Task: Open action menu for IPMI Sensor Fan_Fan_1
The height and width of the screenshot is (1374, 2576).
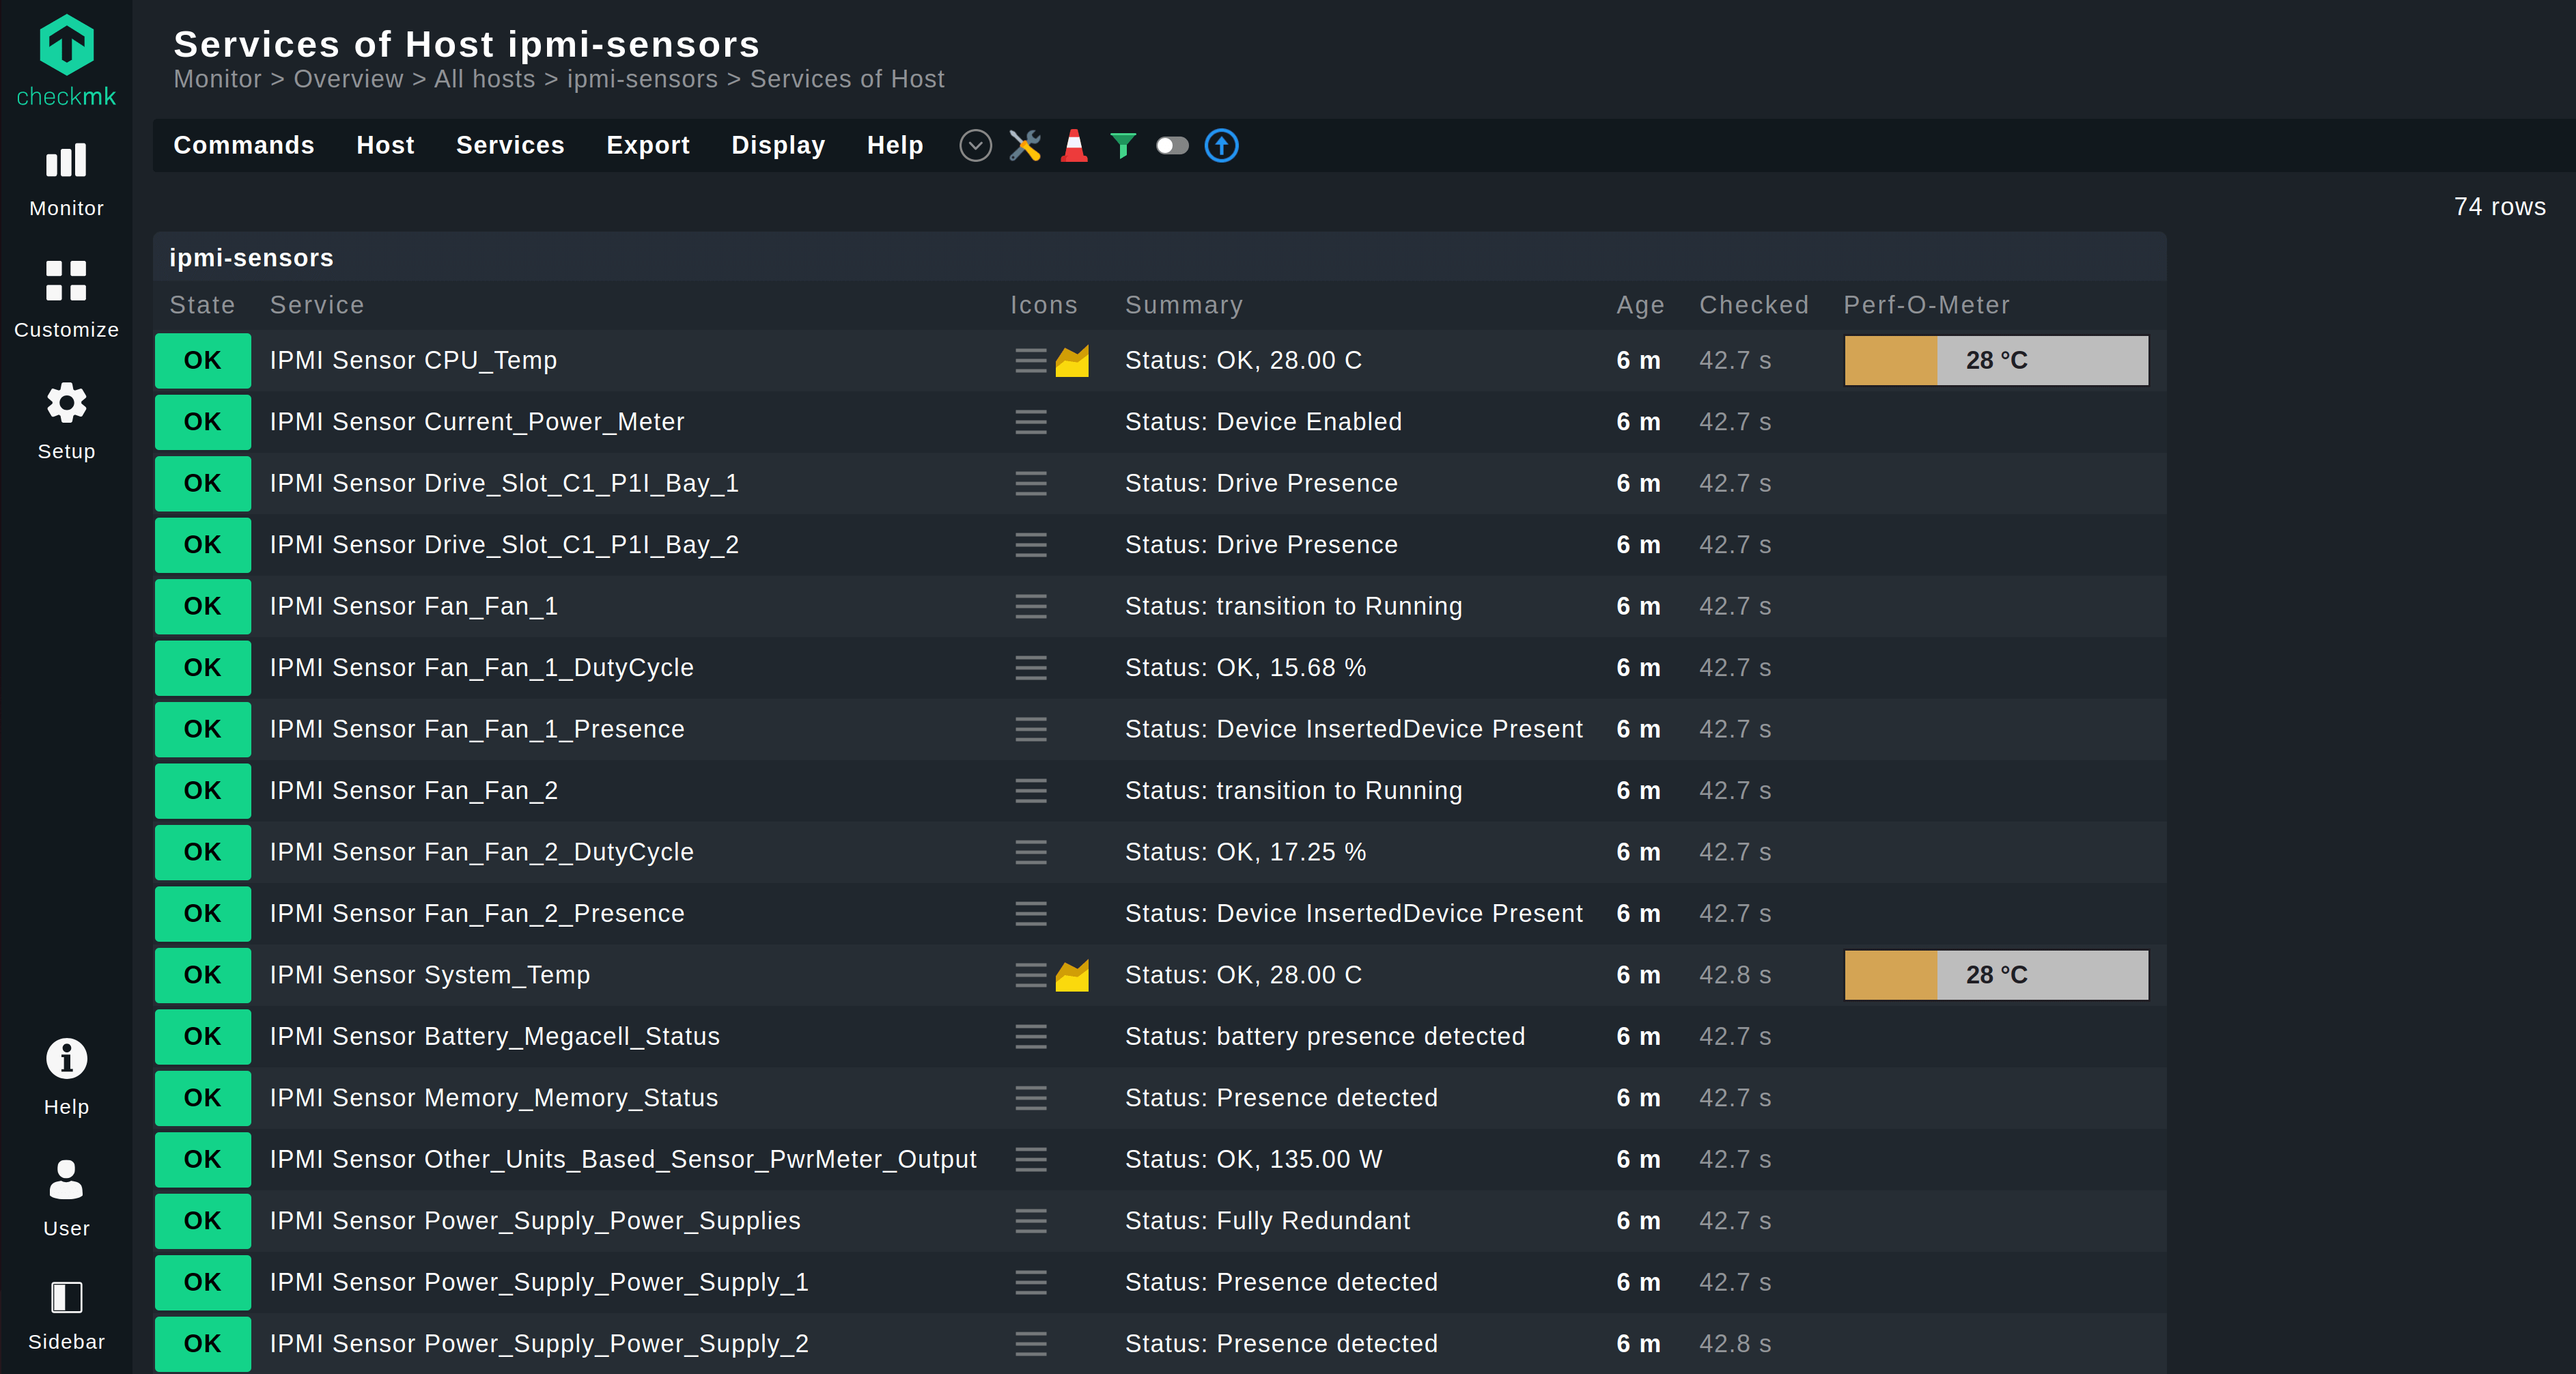Action: pos(1030,606)
